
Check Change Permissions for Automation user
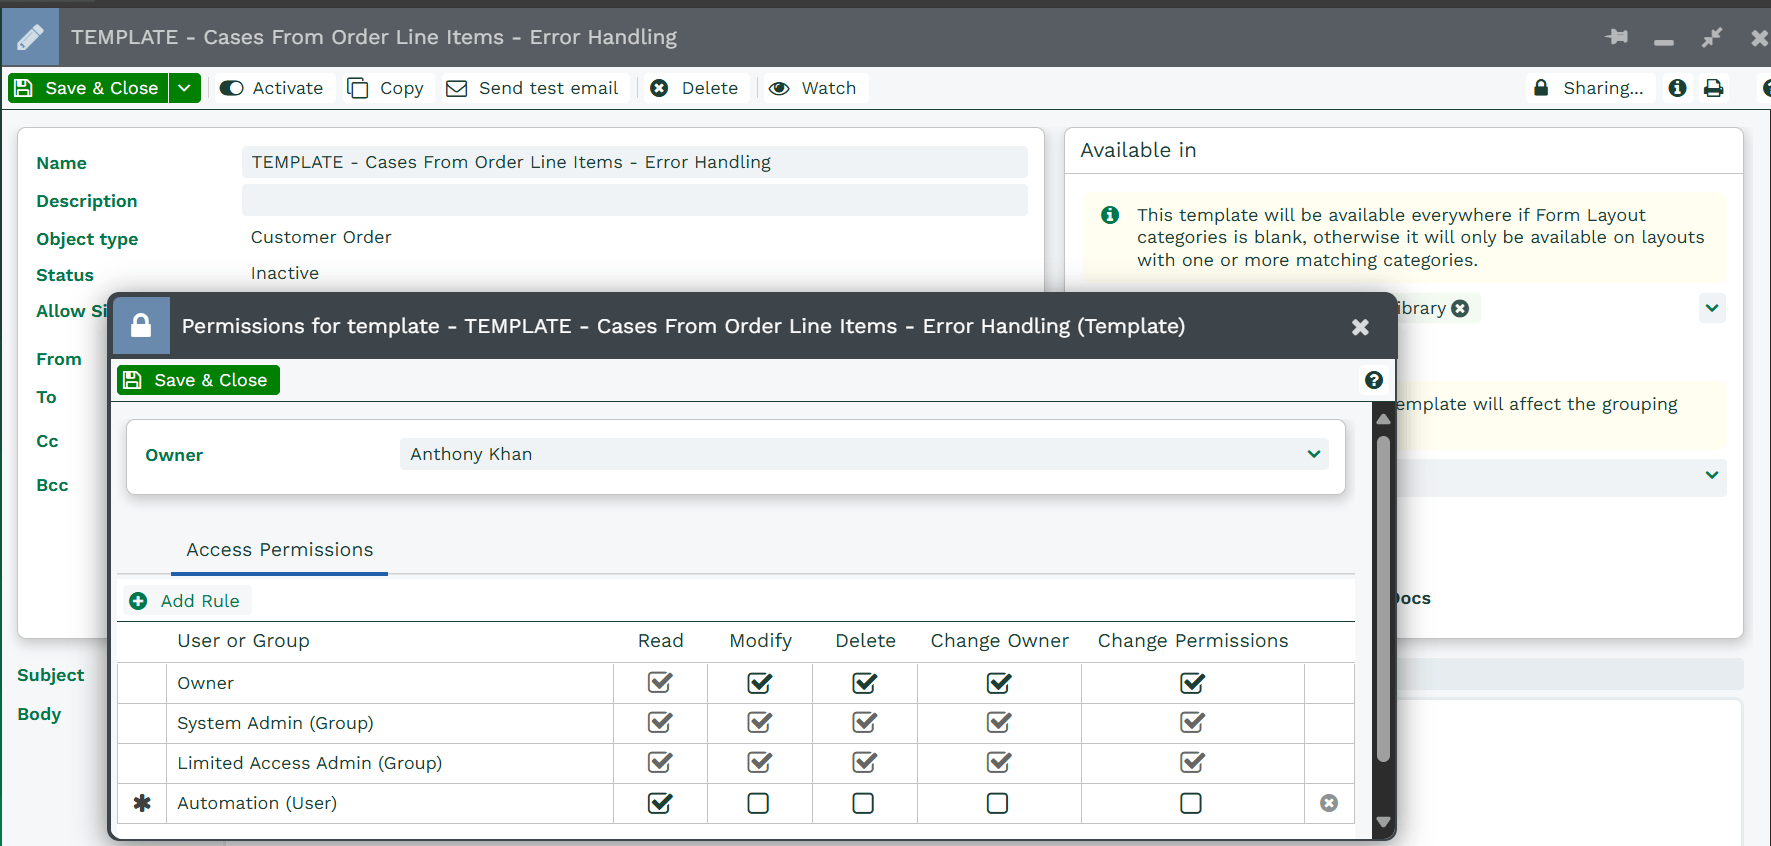click(x=1191, y=803)
